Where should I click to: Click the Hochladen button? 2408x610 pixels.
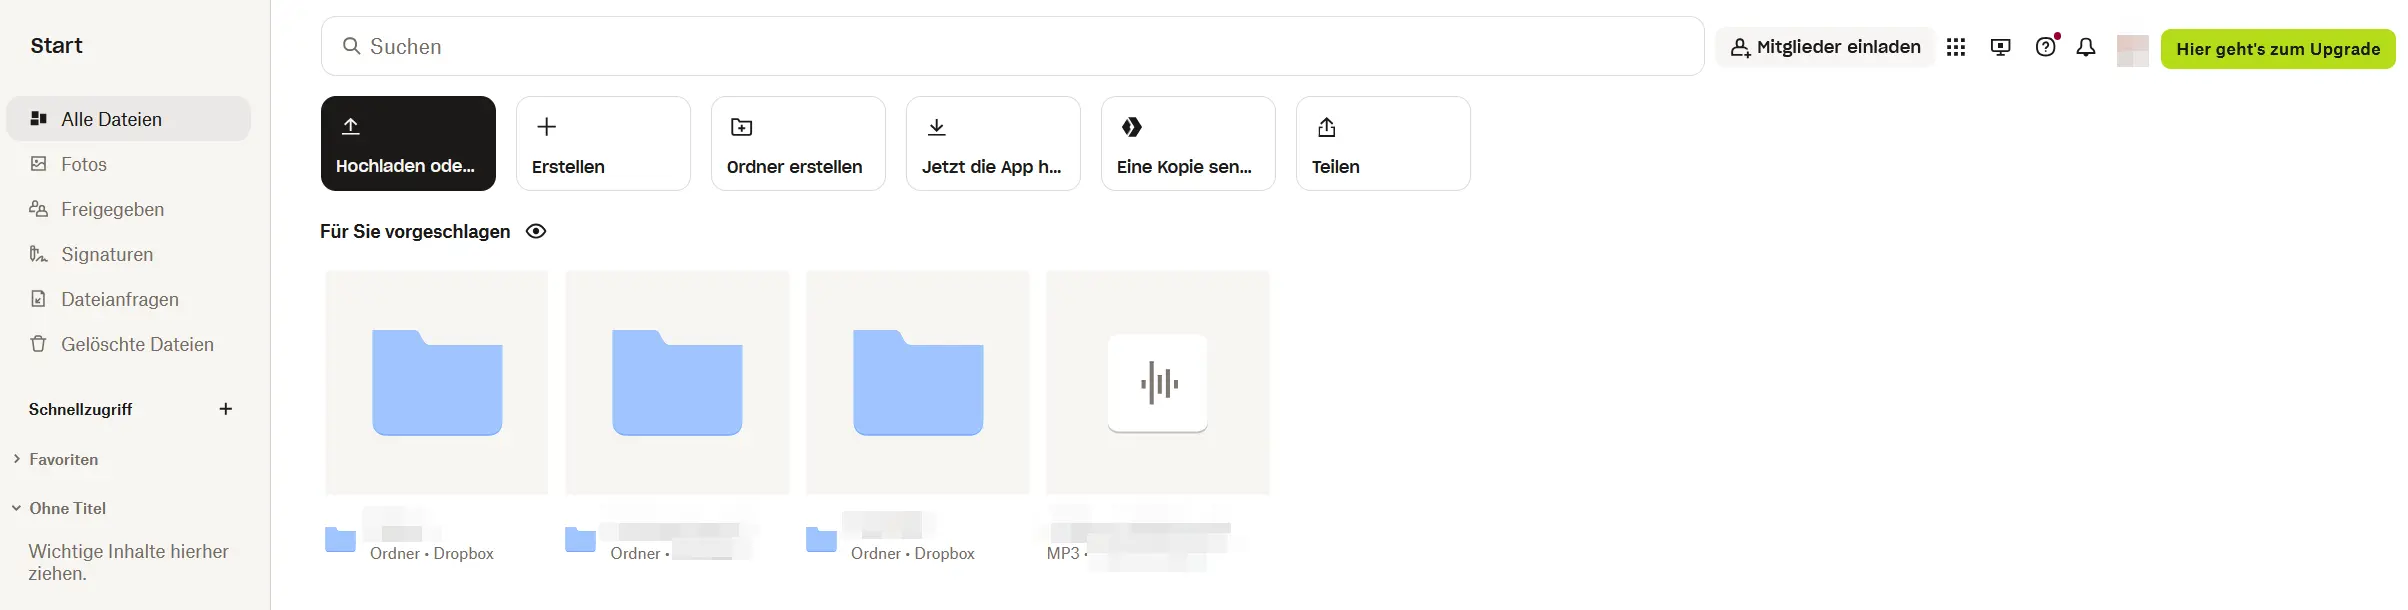(408, 143)
